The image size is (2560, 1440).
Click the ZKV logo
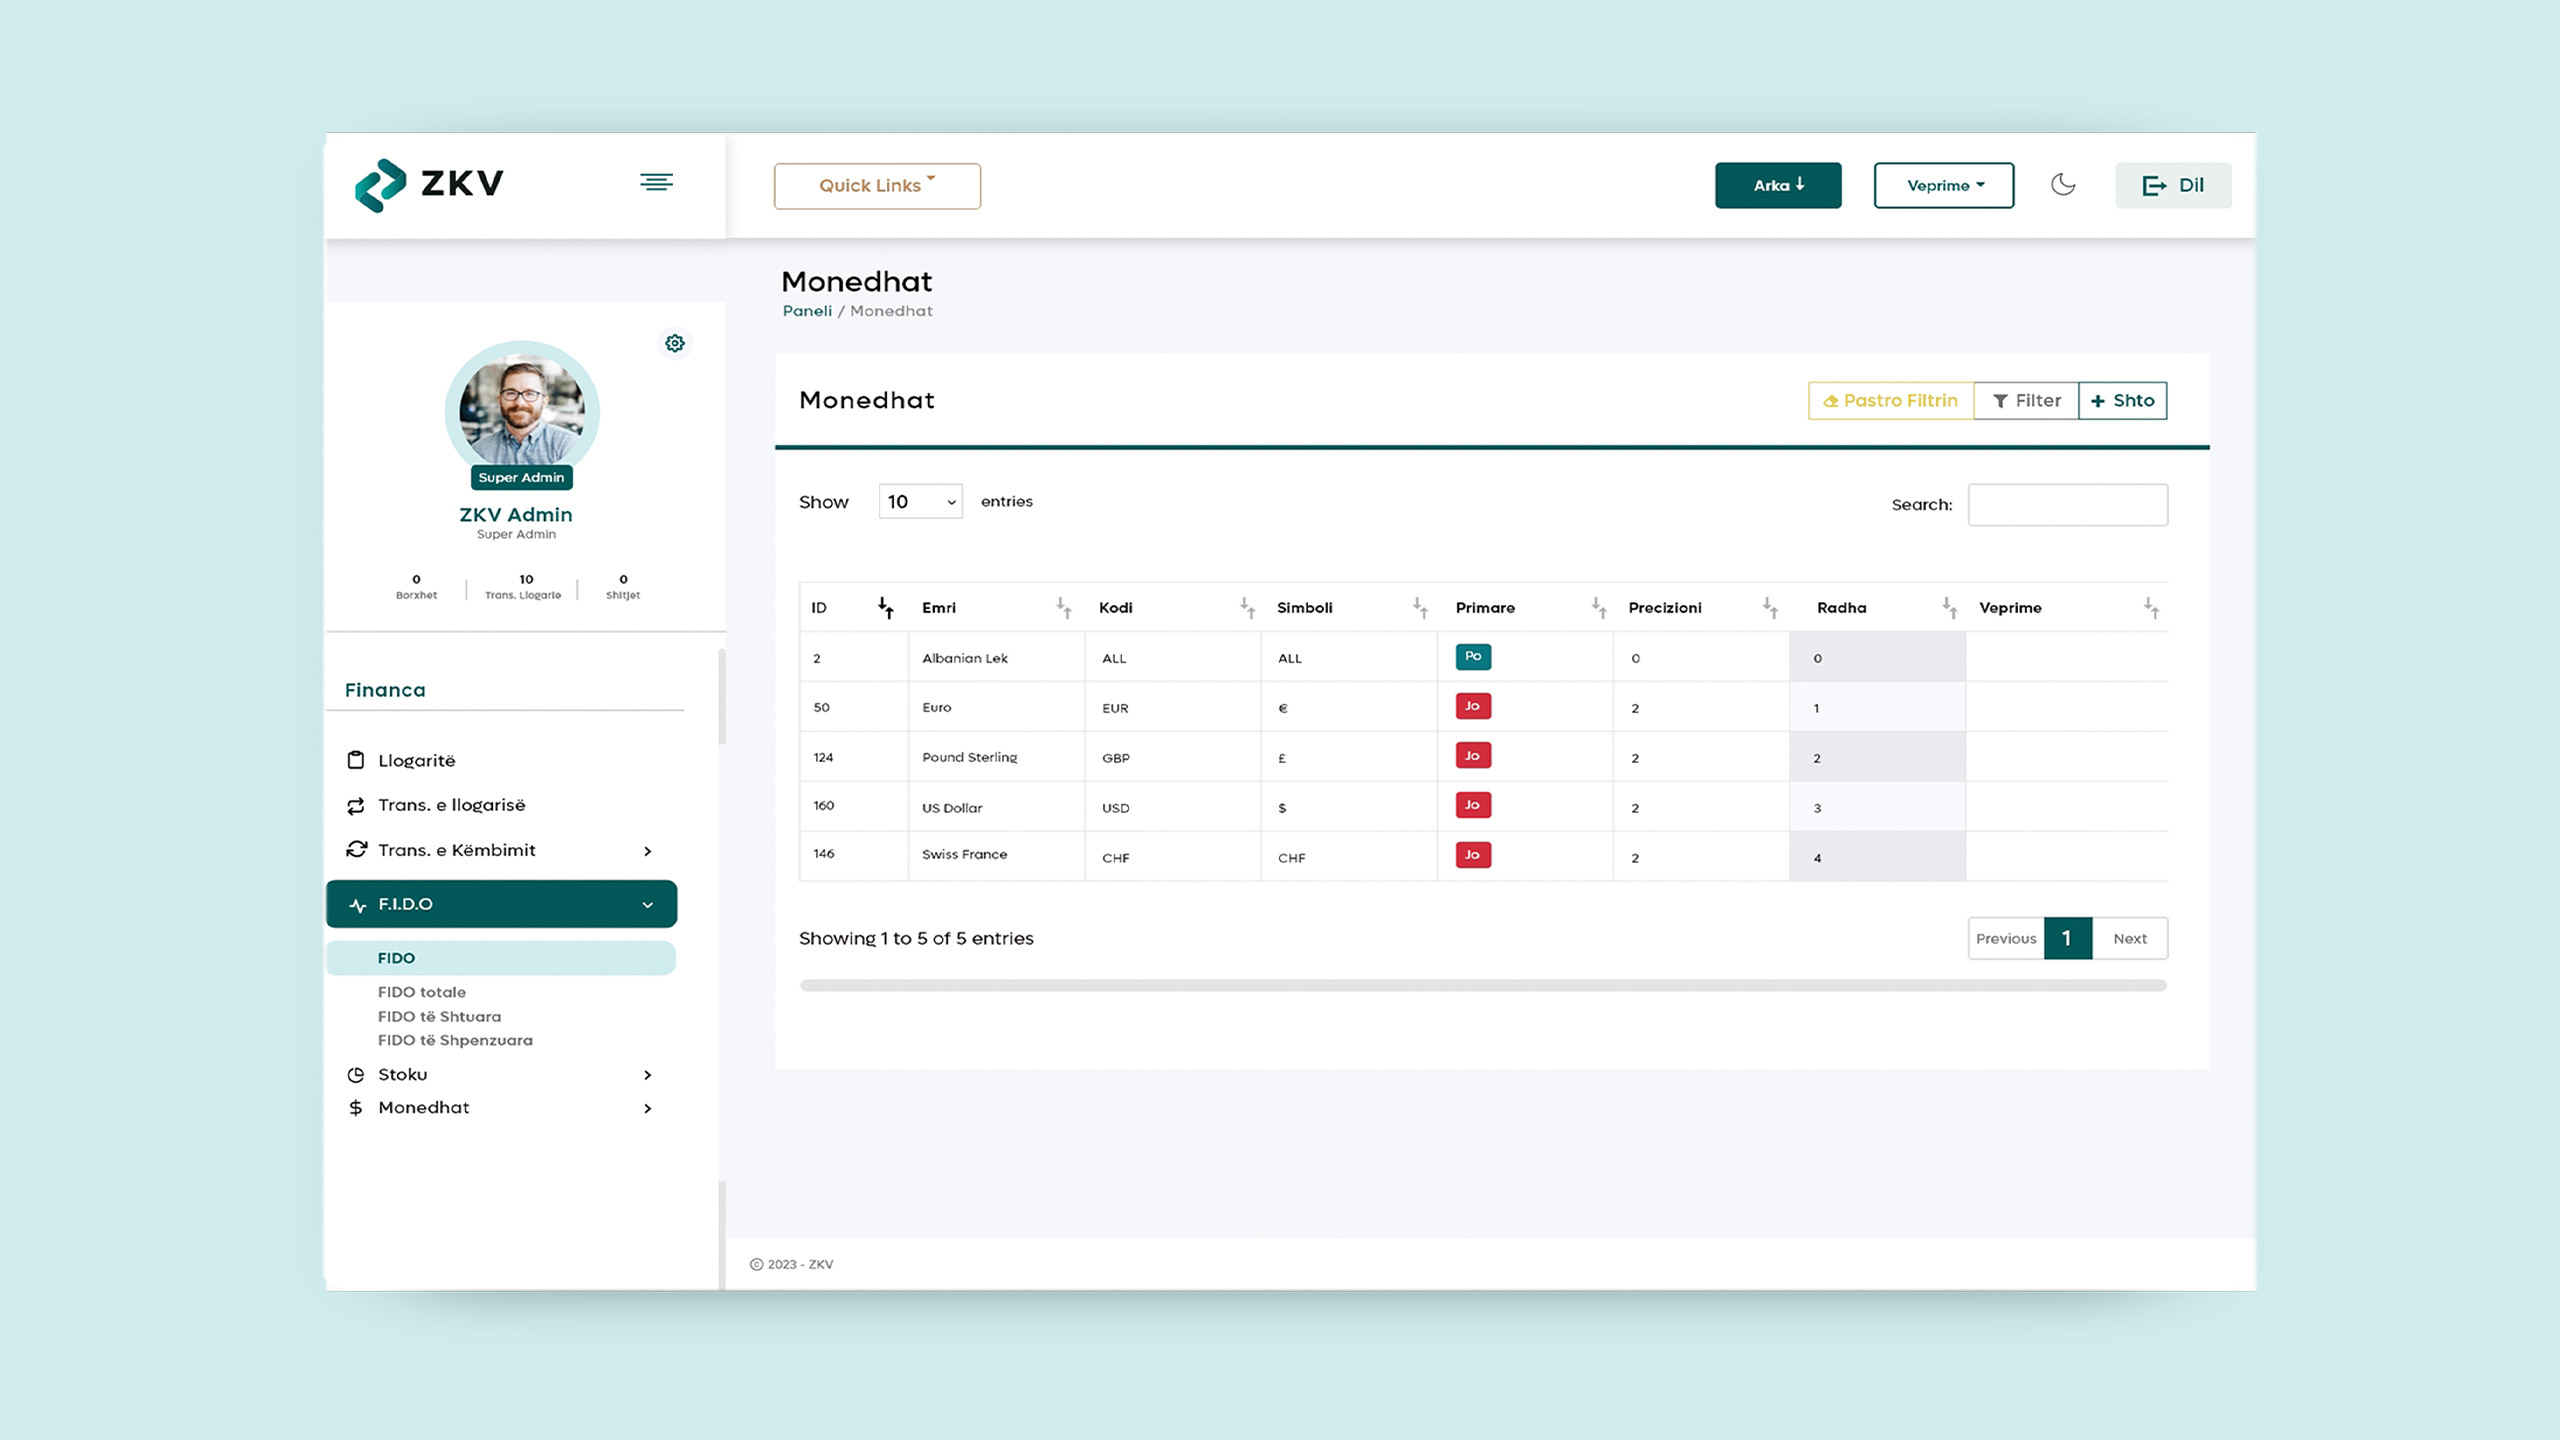[430, 185]
